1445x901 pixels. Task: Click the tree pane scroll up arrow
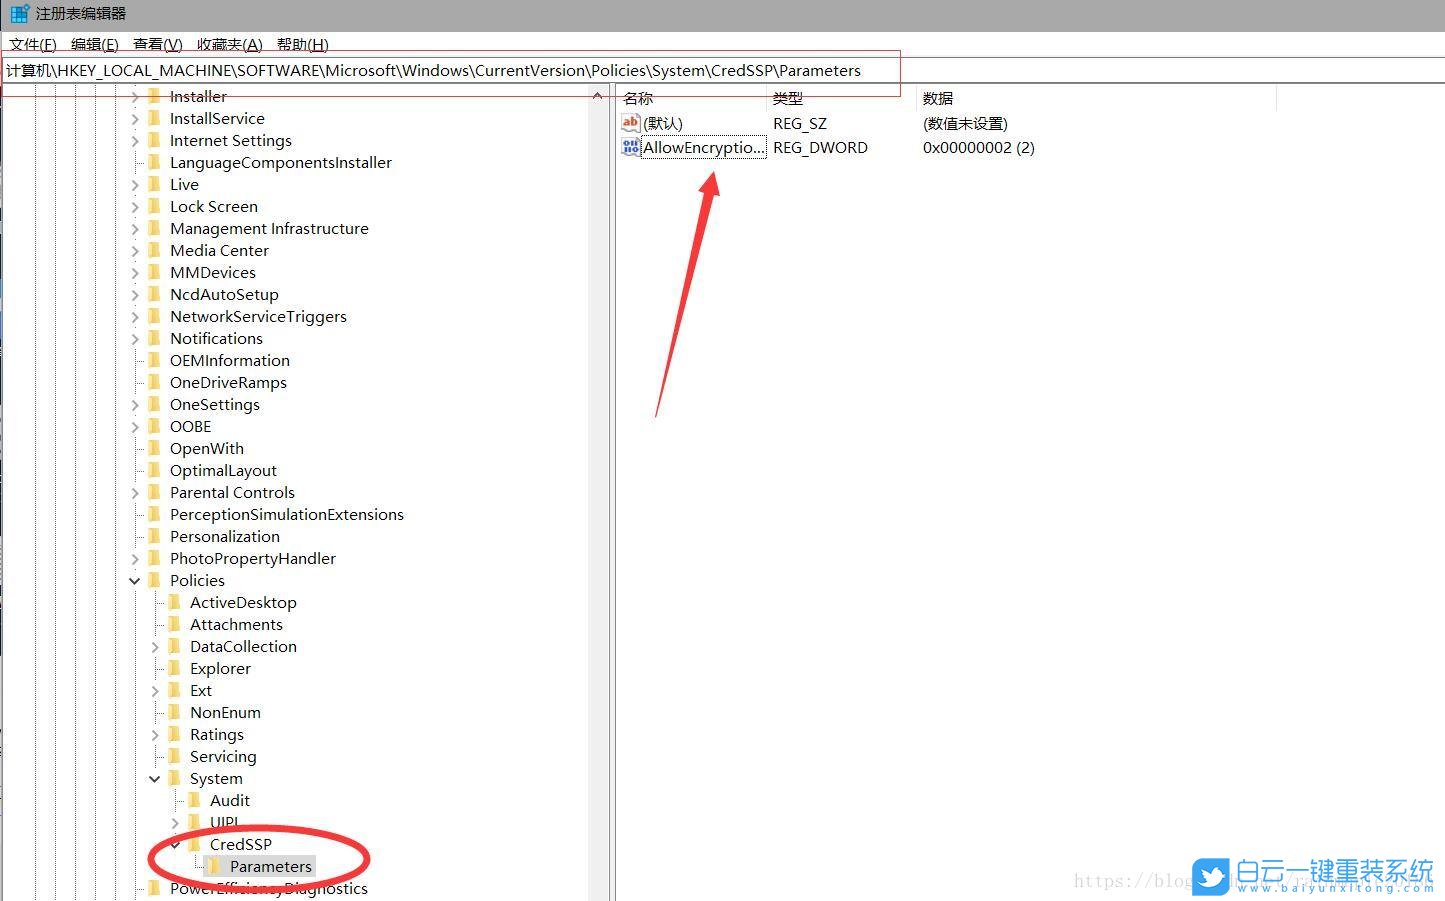click(x=597, y=97)
